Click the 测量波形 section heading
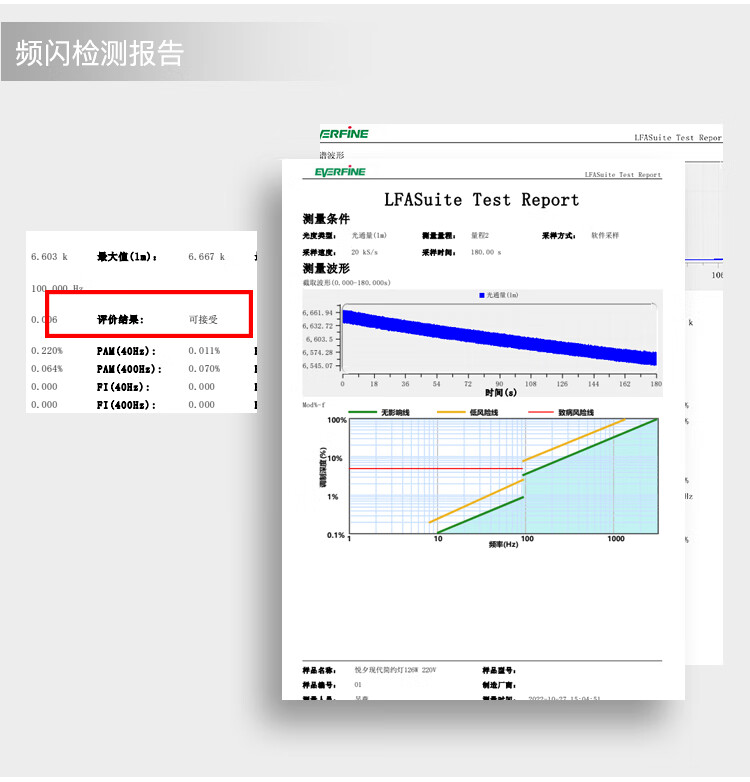This screenshot has height=782, width=750. tap(326, 268)
